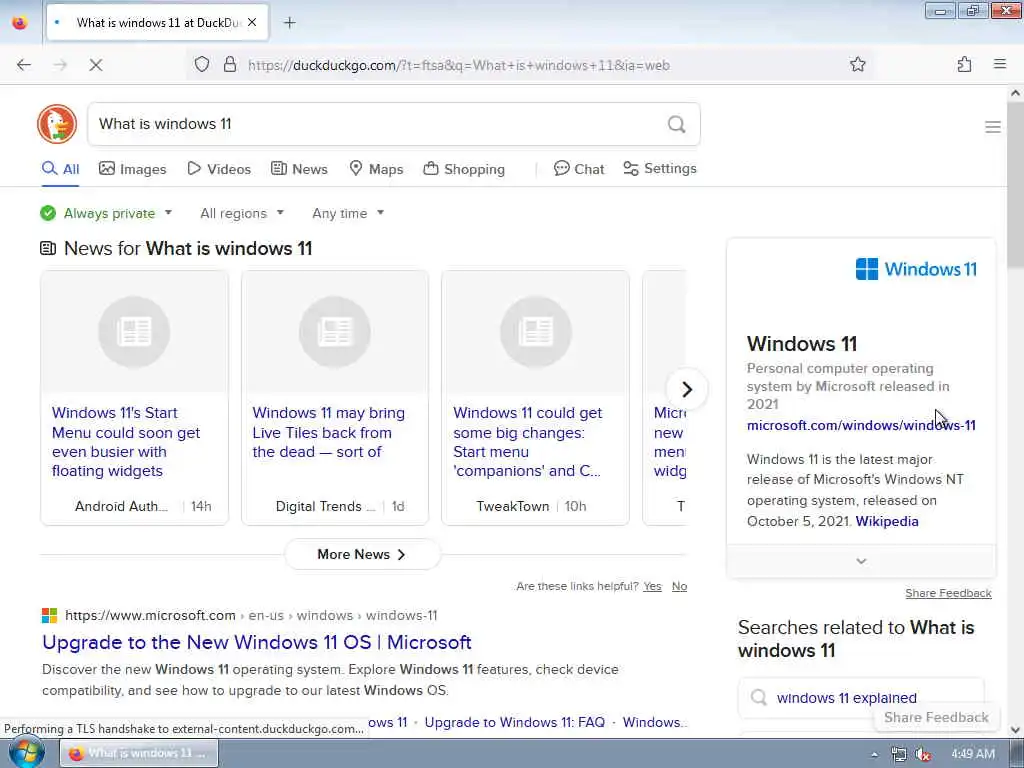Image resolution: width=1024 pixels, height=768 pixels.
Task: Stop loading the page with X button
Action: click(x=95, y=65)
